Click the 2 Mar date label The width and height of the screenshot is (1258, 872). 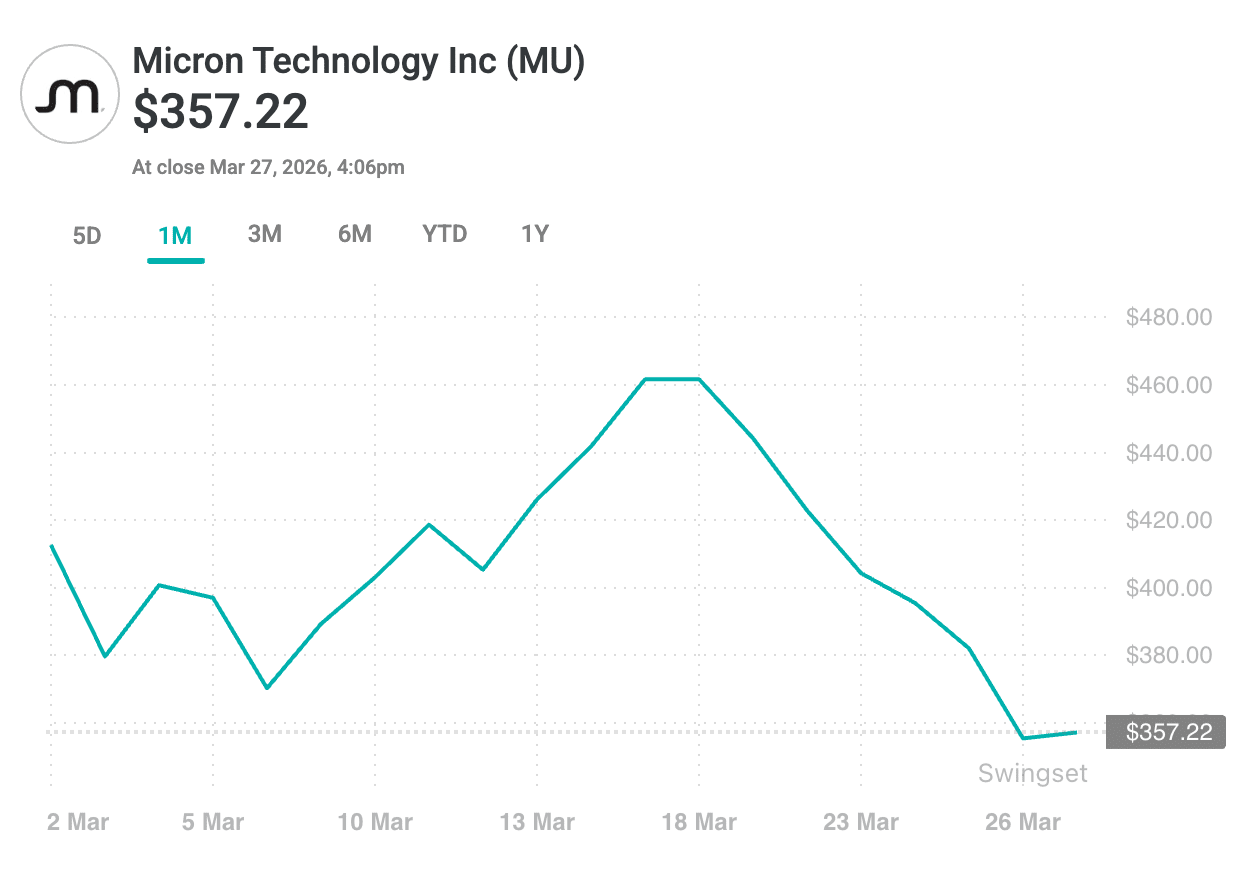(78, 822)
